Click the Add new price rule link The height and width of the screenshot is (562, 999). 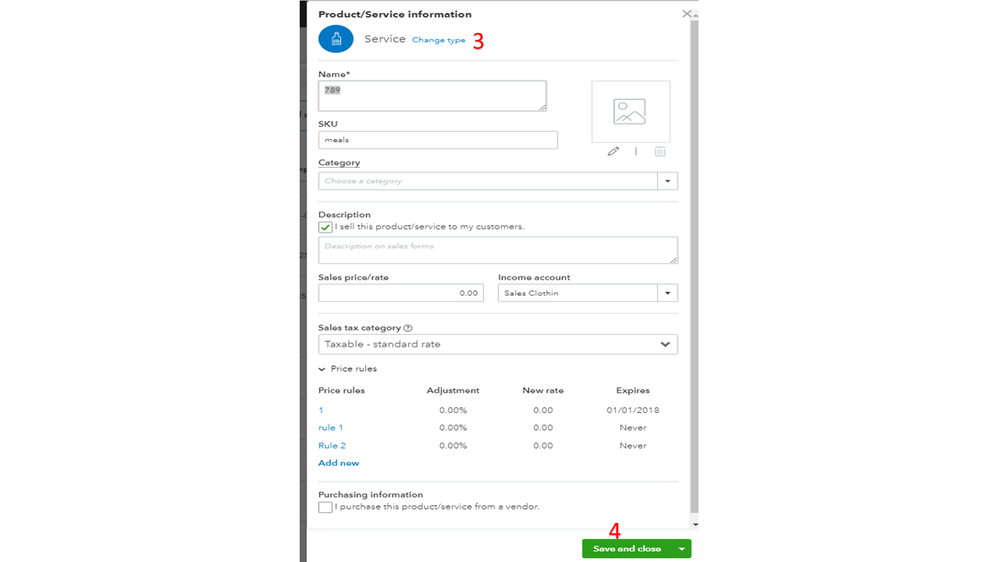pos(338,463)
